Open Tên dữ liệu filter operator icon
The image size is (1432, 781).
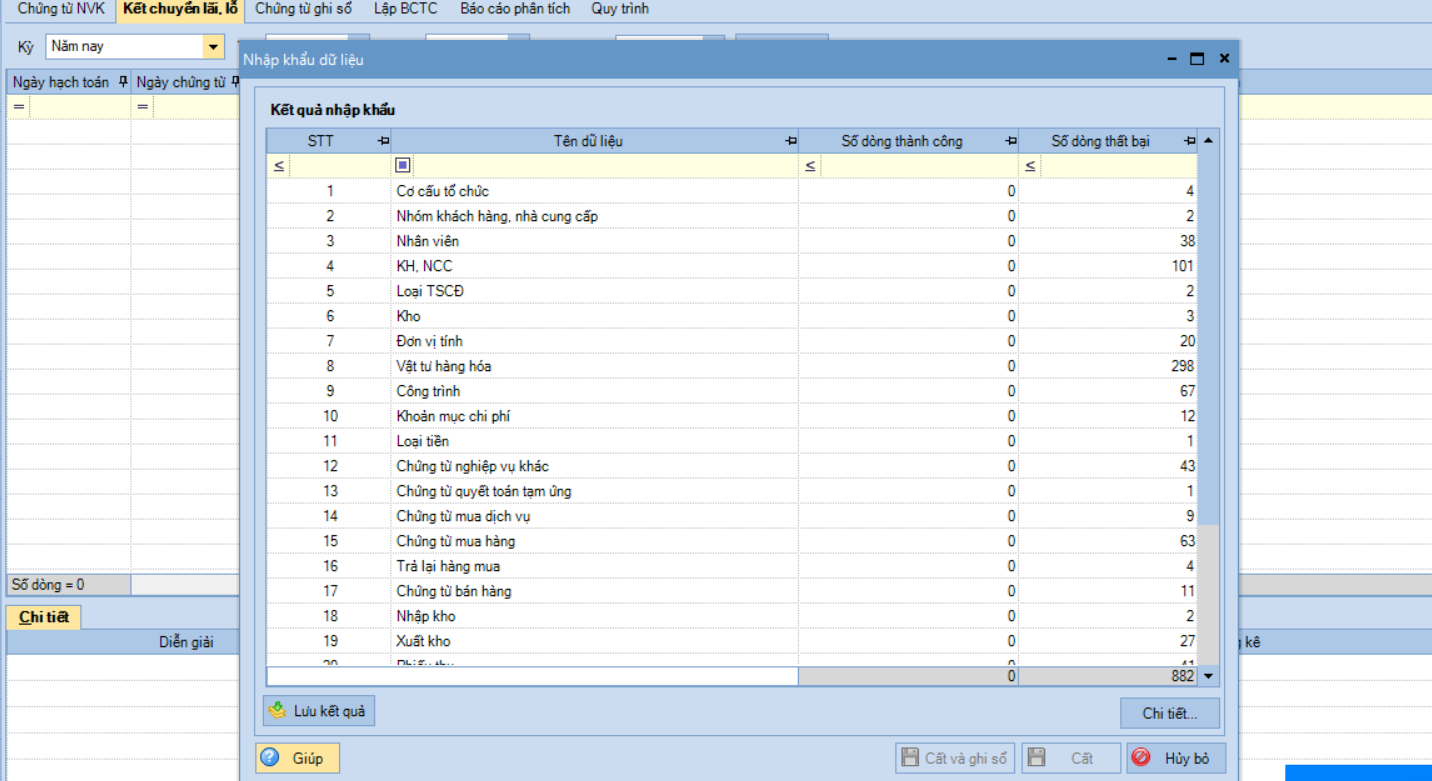[403, 166]
